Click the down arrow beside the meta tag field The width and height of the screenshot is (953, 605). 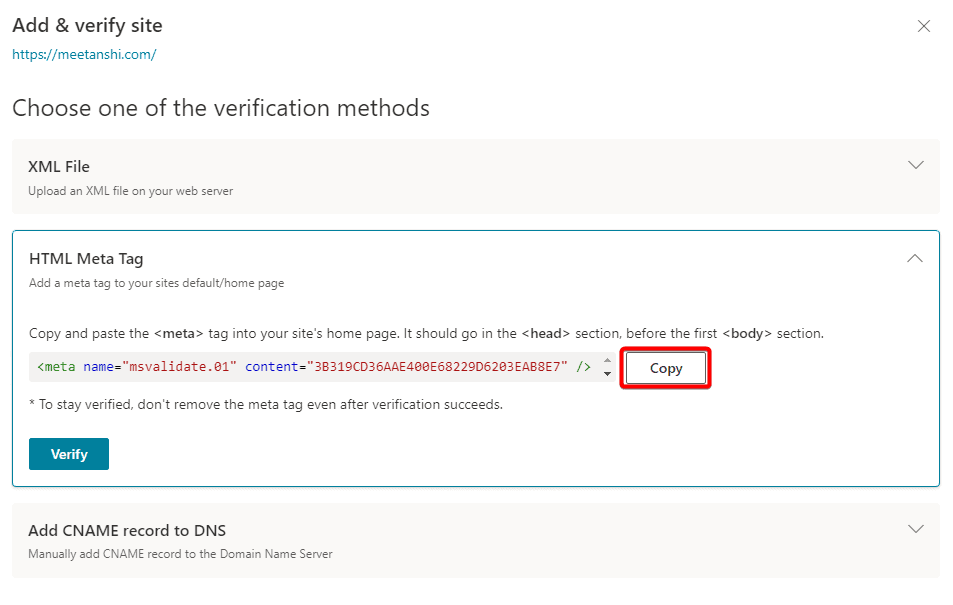click(607, 374)
